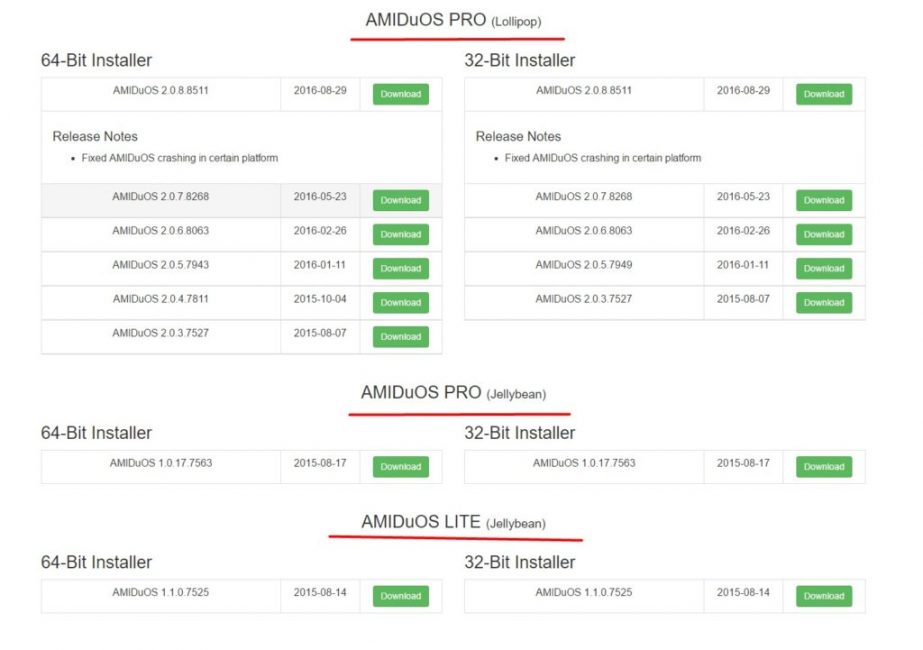Click AMIDuOS LITE (Jellybean) heading
Image resolution: width=923 pixels, height=650 pixels.
pos(453,522)
